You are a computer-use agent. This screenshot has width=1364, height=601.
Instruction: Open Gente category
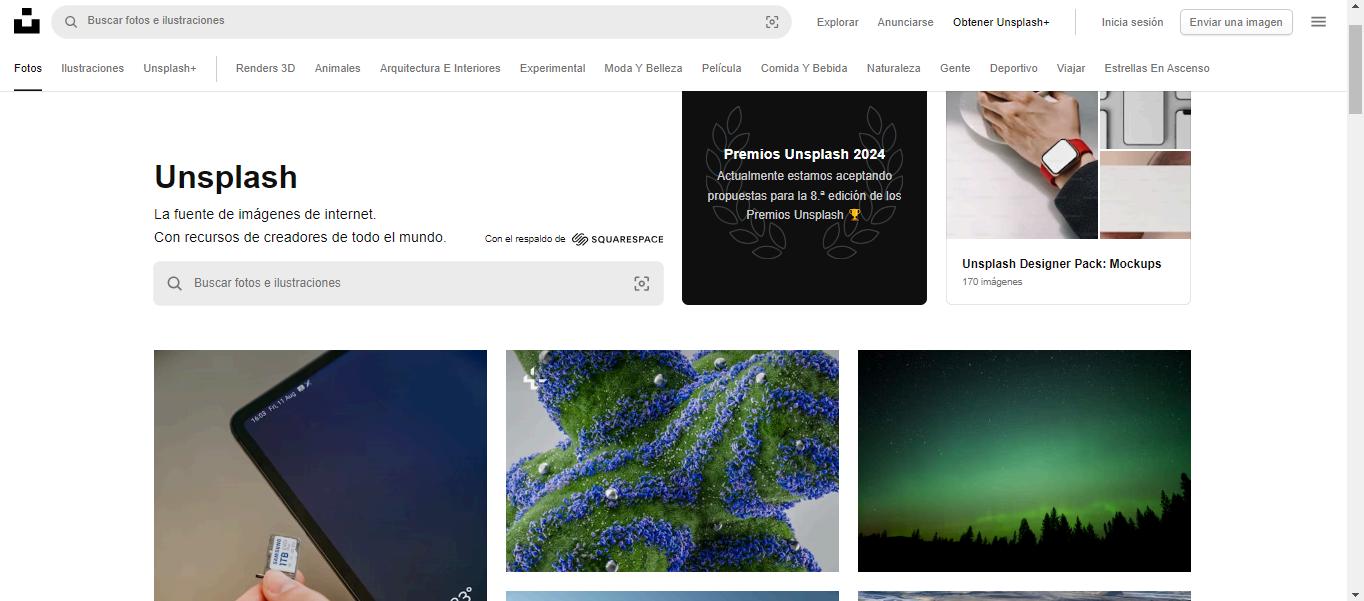955,68
